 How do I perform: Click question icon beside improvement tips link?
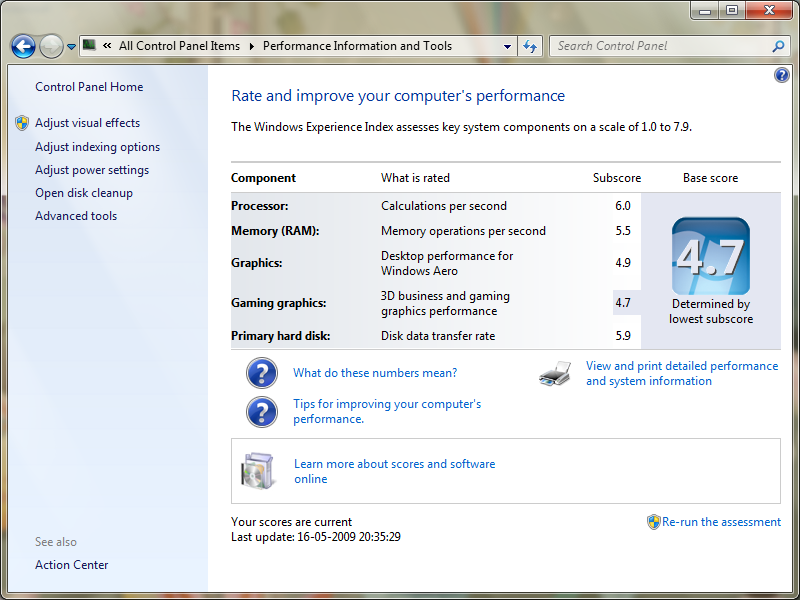(x=262, y=412)
